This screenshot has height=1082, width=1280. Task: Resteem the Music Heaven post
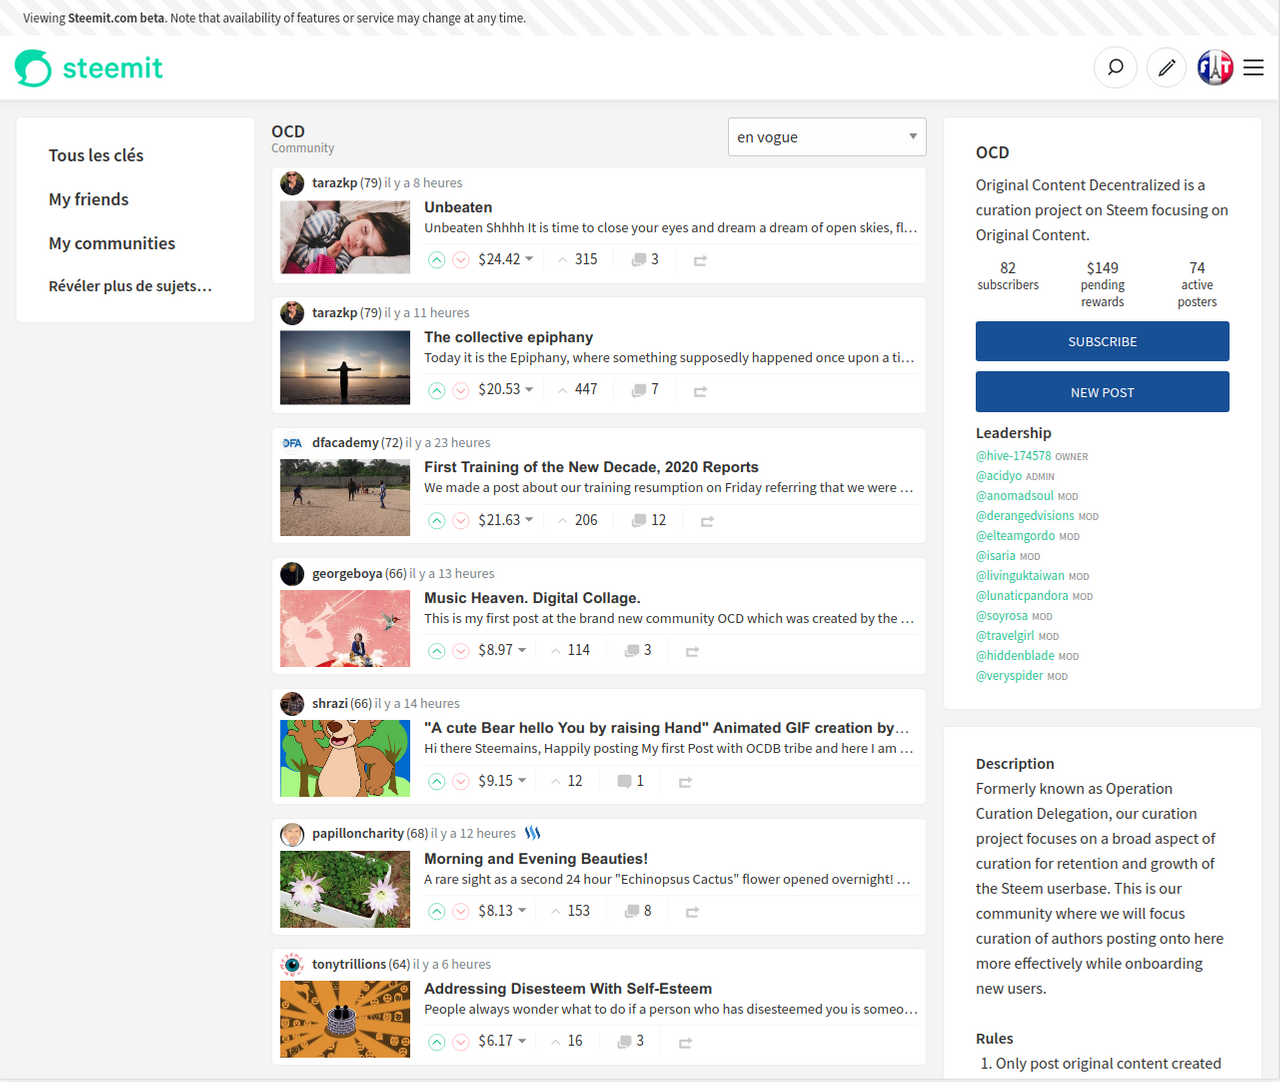[x=692, y=651]
